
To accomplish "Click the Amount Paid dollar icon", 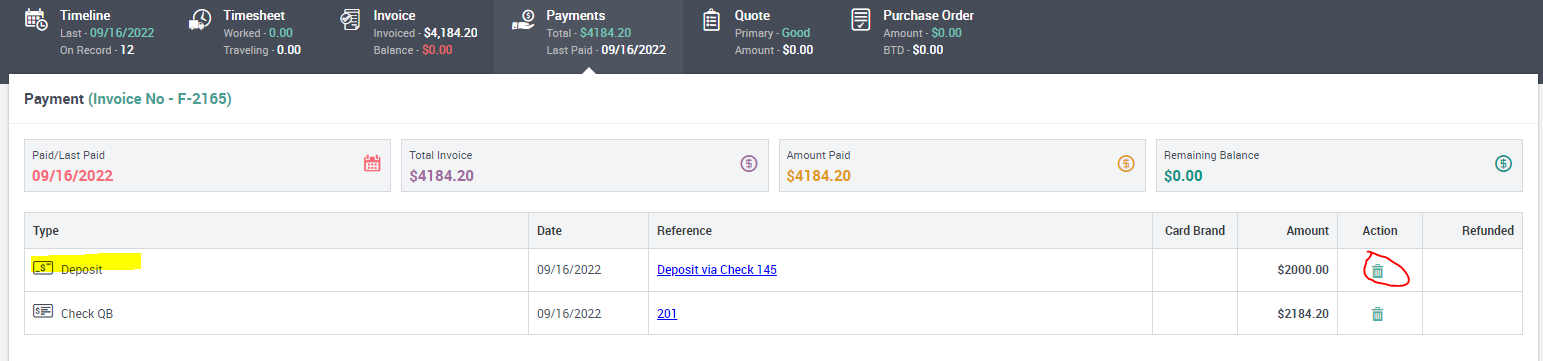I will 1126,164.
